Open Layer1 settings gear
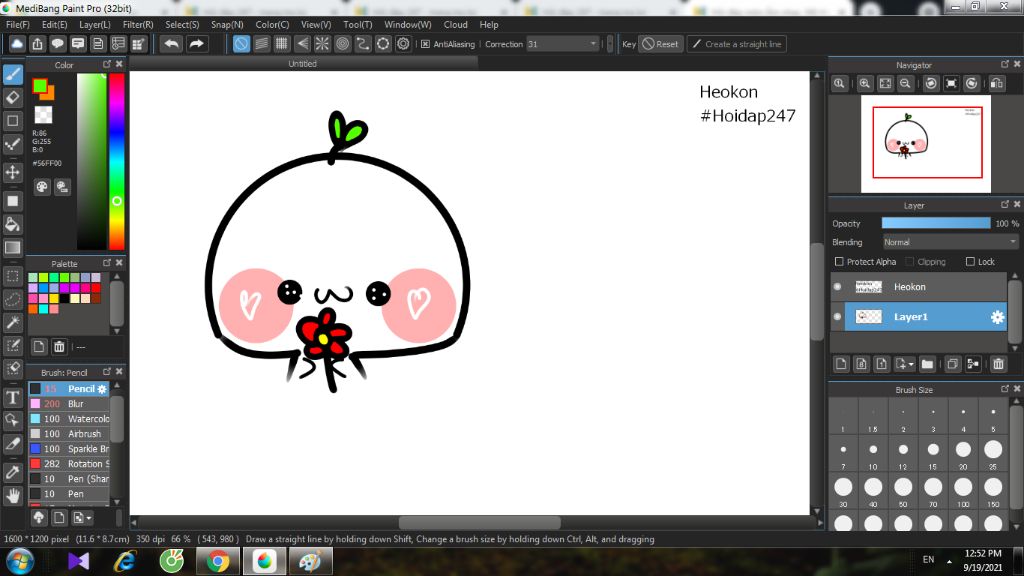Viewport: 1024px width, 576px height. click(x=997, y=317)
